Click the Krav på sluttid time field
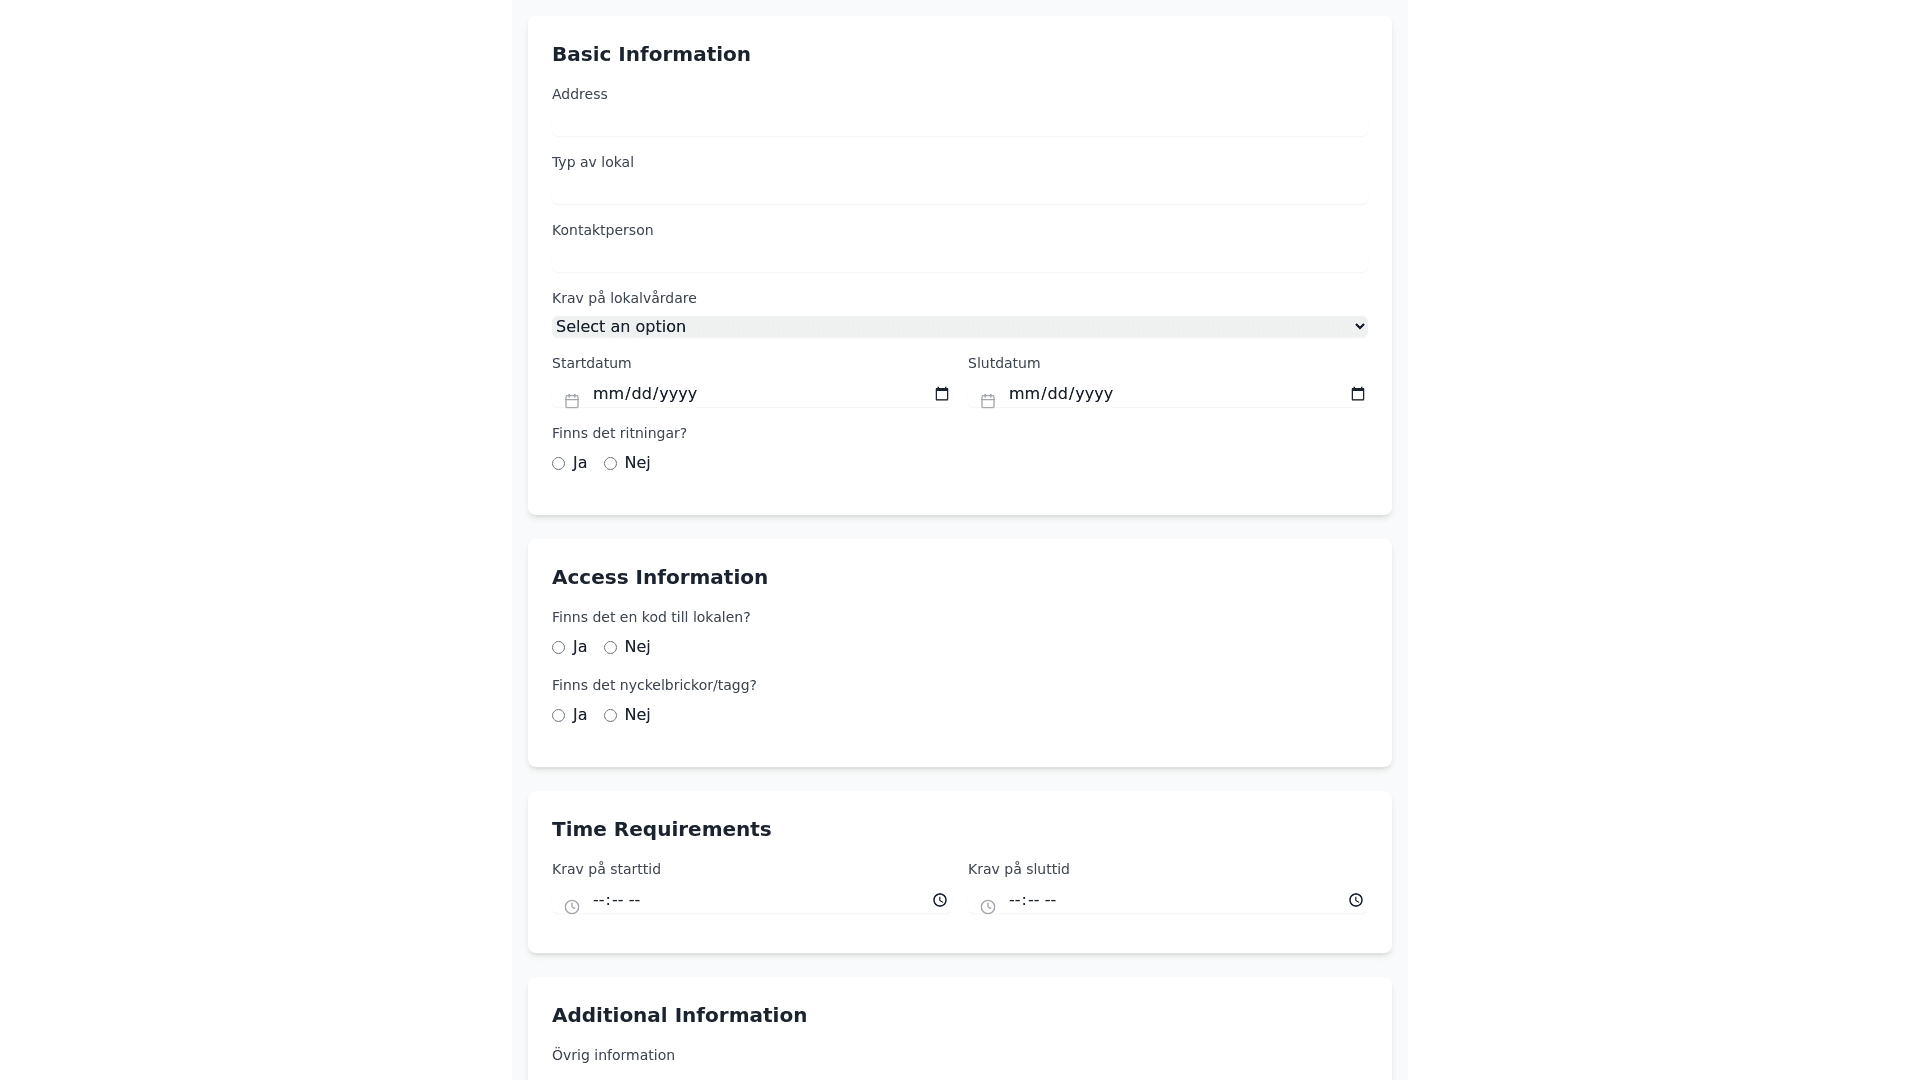 tap(1160, 900)
